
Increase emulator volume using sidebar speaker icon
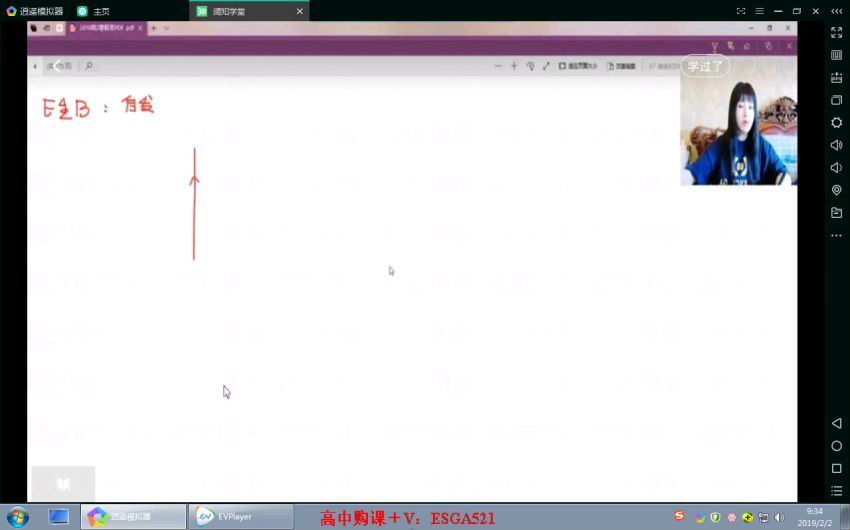836,145
